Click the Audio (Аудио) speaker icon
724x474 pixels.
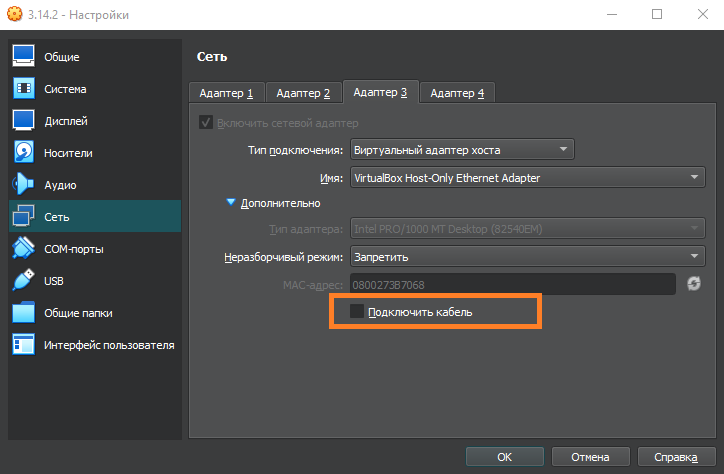tap(23, 184)
